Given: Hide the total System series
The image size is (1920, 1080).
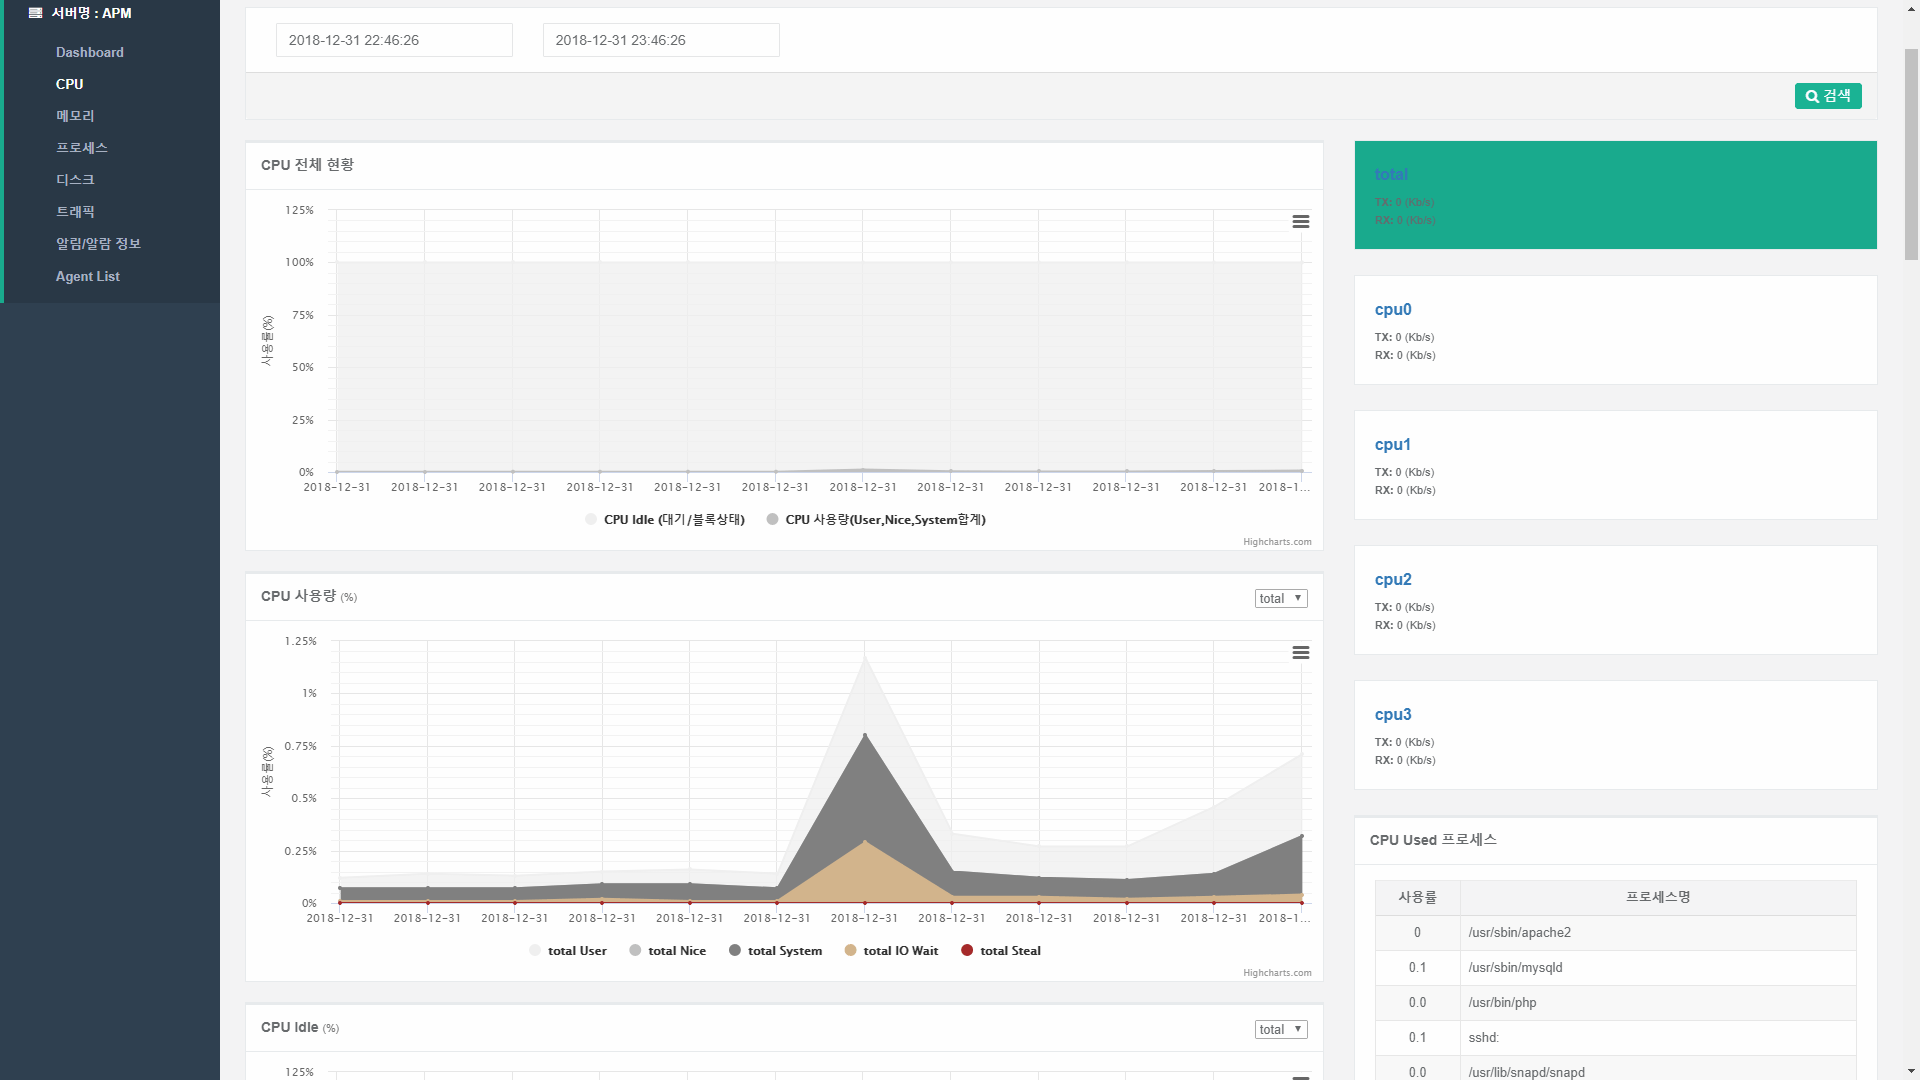Looking at the screenshot, I should tap(775, 951).
